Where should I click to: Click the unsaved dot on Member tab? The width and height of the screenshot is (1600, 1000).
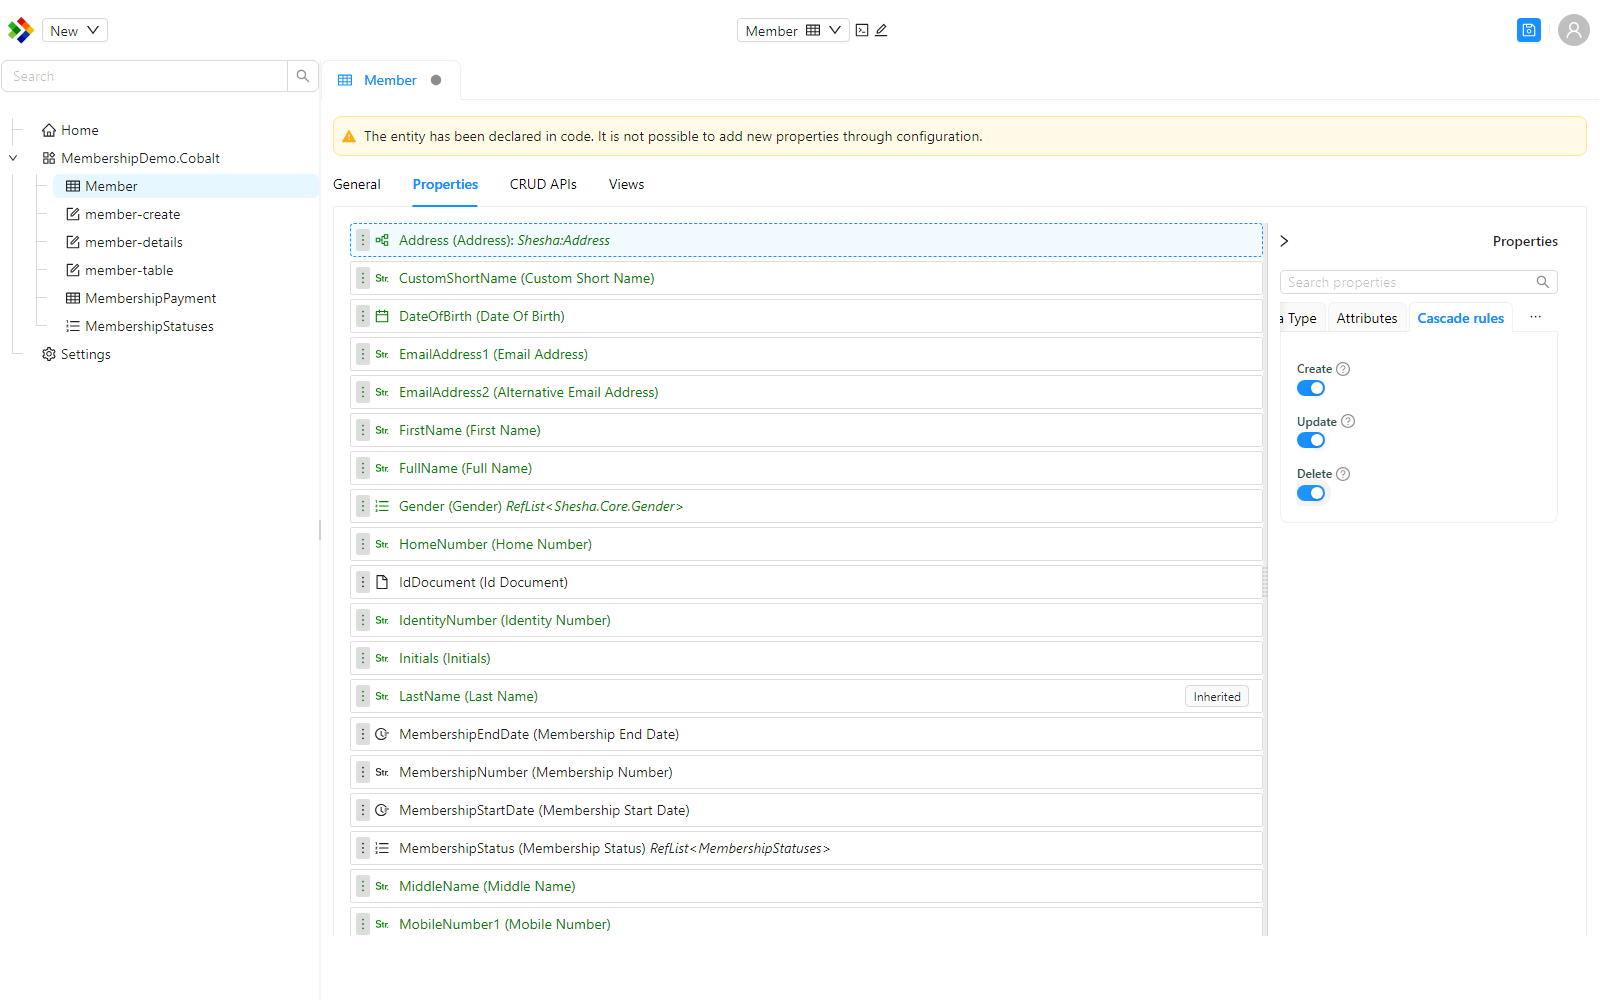point(436,80)
